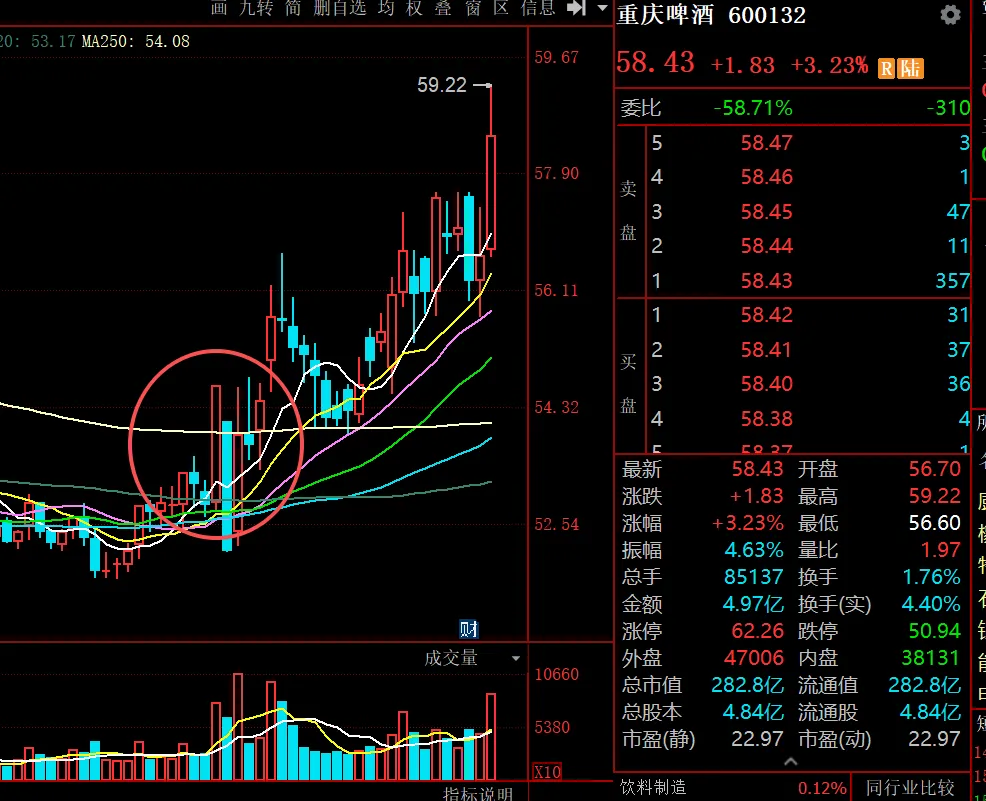Image resolution: width=986 pixels, height=801 pixels.
Task: Open the dropdown arrow at the toolbar's right end
Action: point(602,8)
